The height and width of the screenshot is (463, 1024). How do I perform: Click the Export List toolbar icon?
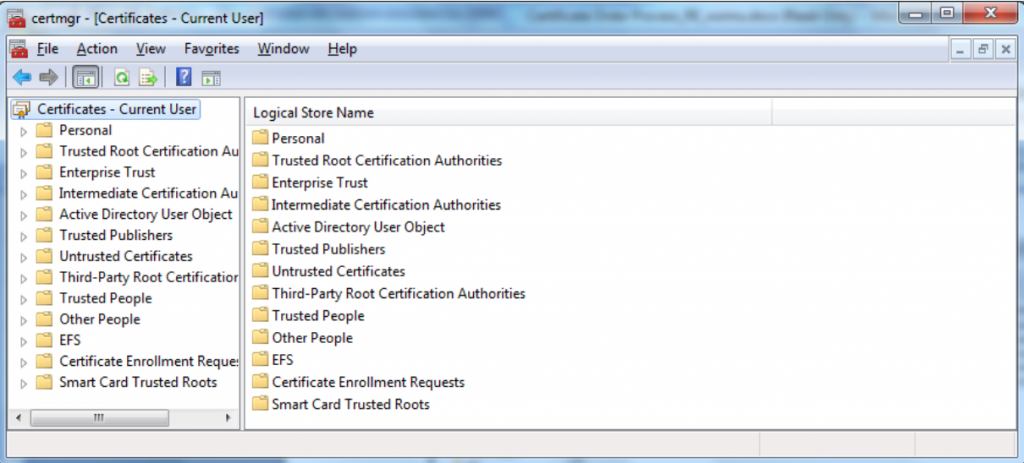(148, 78)
